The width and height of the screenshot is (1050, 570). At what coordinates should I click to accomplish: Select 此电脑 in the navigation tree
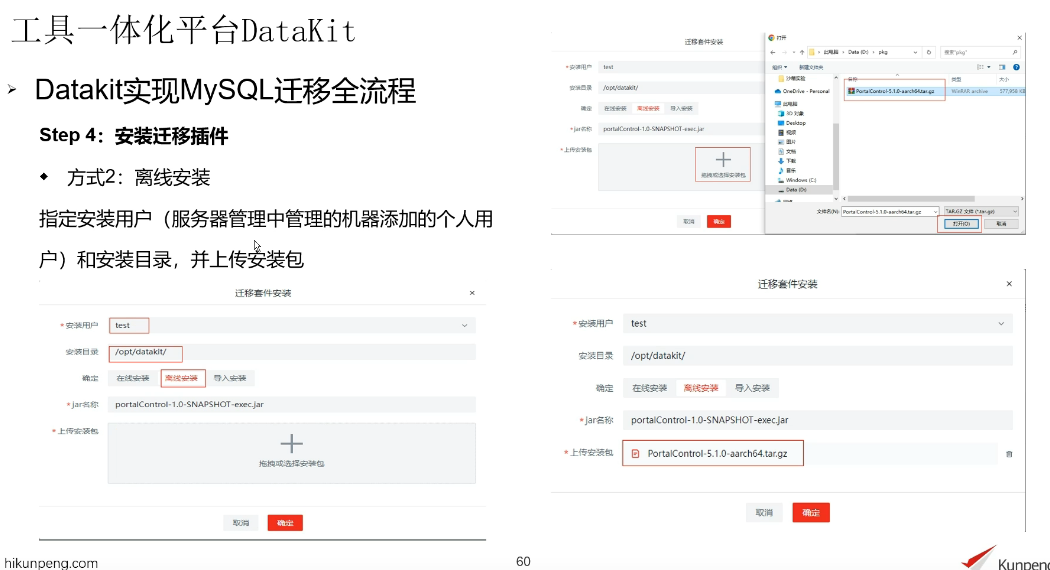tap(787, 104)
